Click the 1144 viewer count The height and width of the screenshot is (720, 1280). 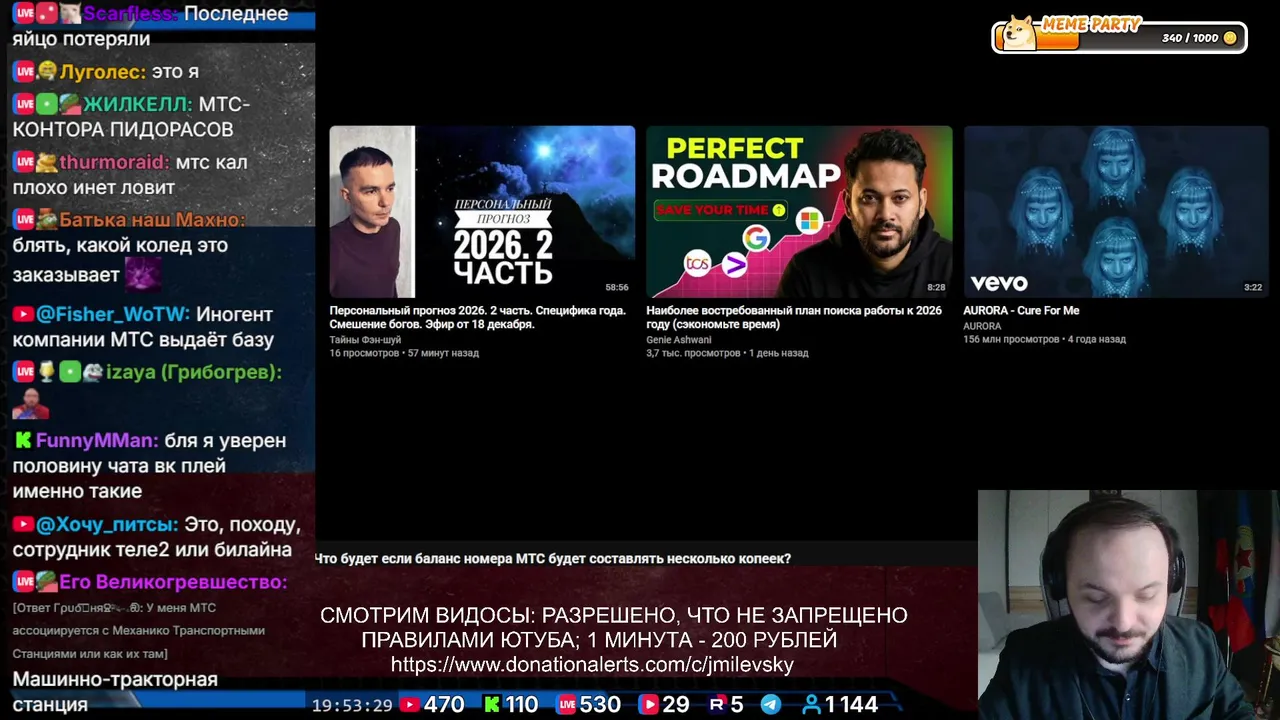pyautogui.click(x=851, y=705)
